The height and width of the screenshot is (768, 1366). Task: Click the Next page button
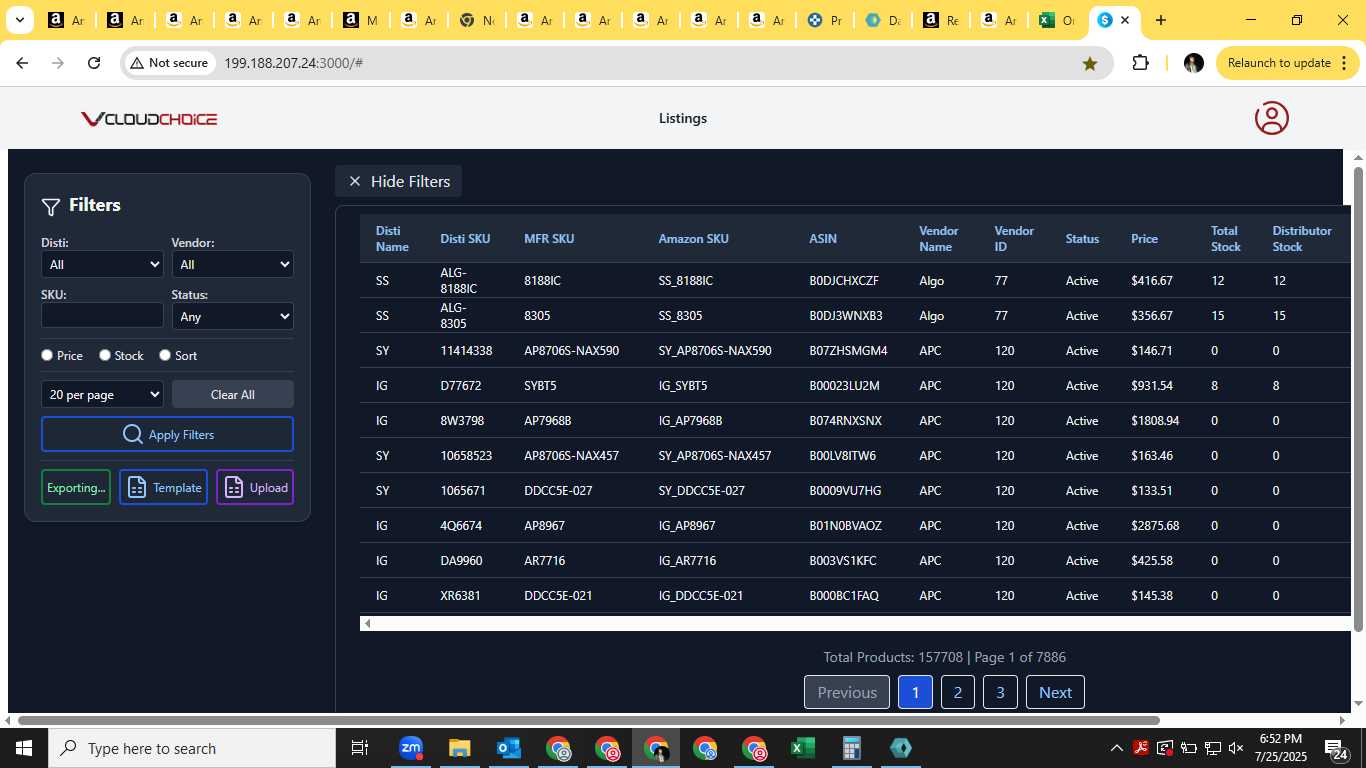click(x=1055, y=692)
